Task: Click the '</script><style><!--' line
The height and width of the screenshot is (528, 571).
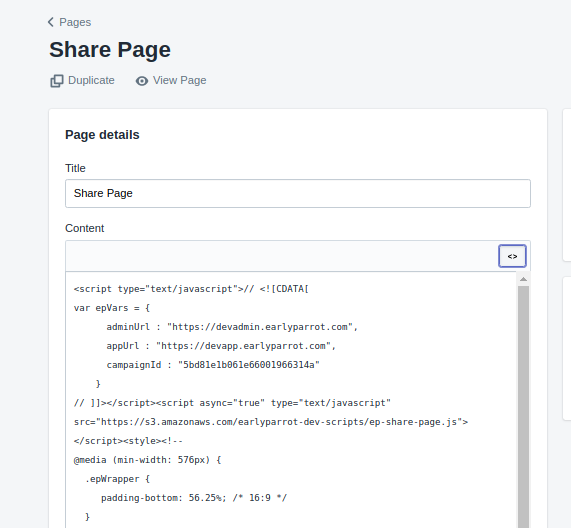Action: click(128, 441)
